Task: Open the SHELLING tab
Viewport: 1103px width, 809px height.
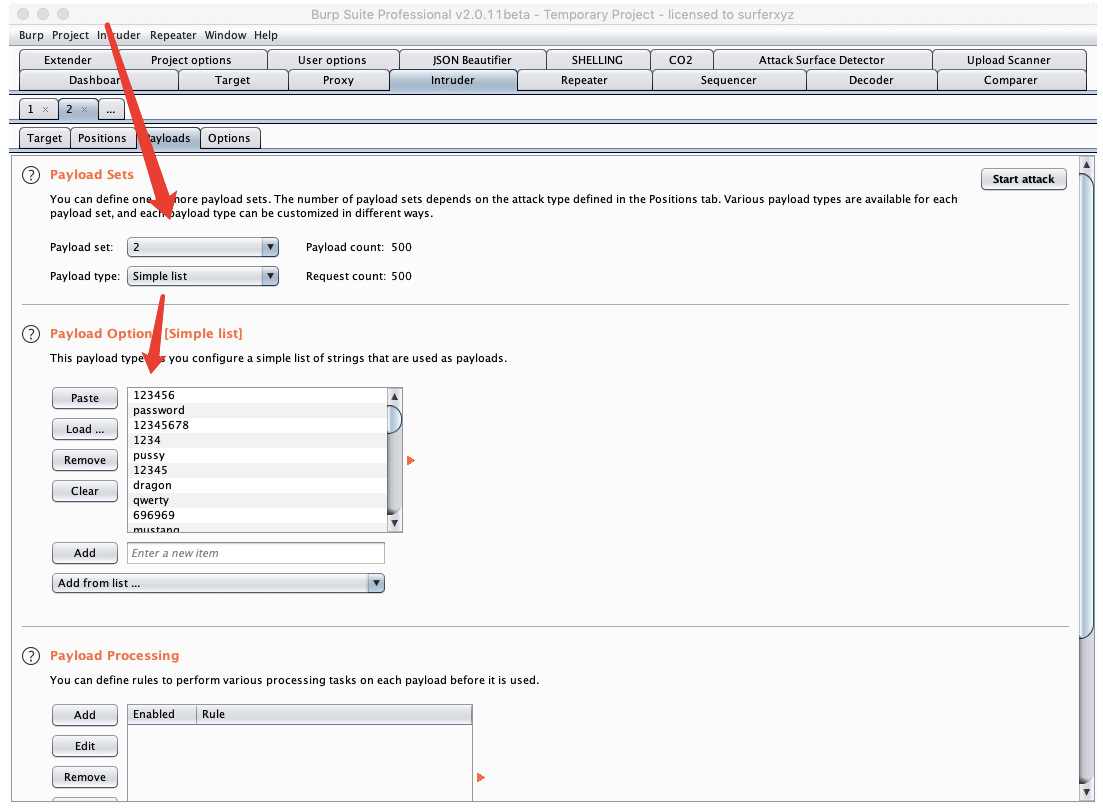Action: coord(597,60)
